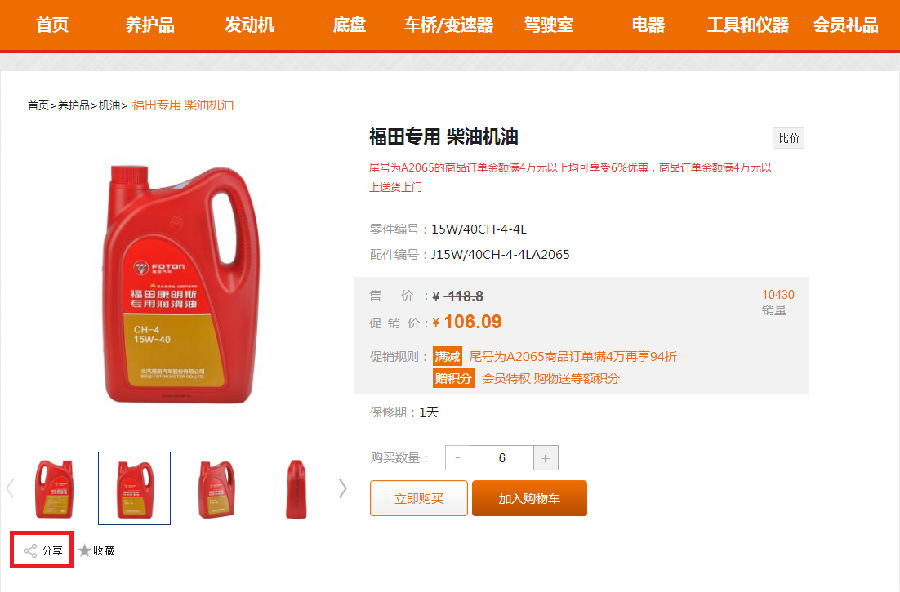Click the 满减 promotion tag
Screen dimensions: 900x592
pyautogui.click(x=448, y=357)
